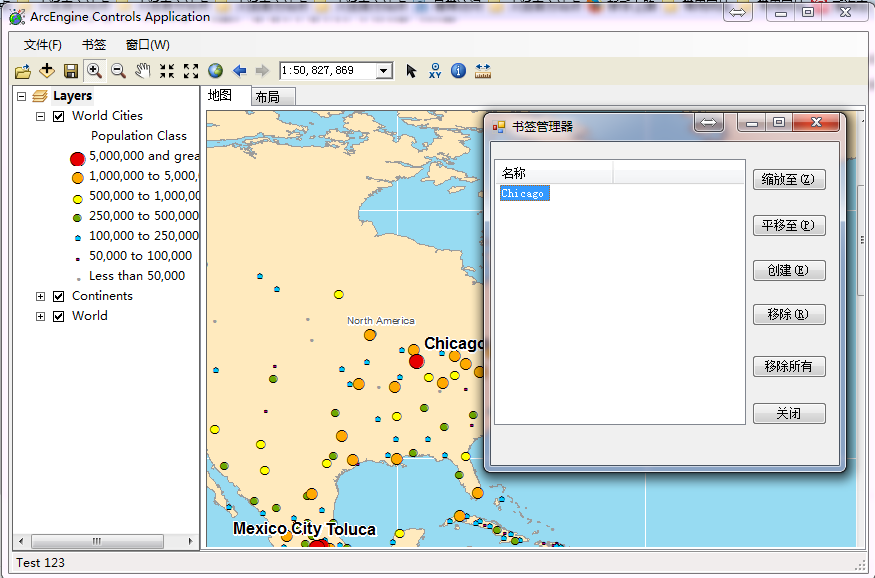Click the Layers stack icon in tree
The width and height of the screenshot is (875, 578).
tap(40, 96)
